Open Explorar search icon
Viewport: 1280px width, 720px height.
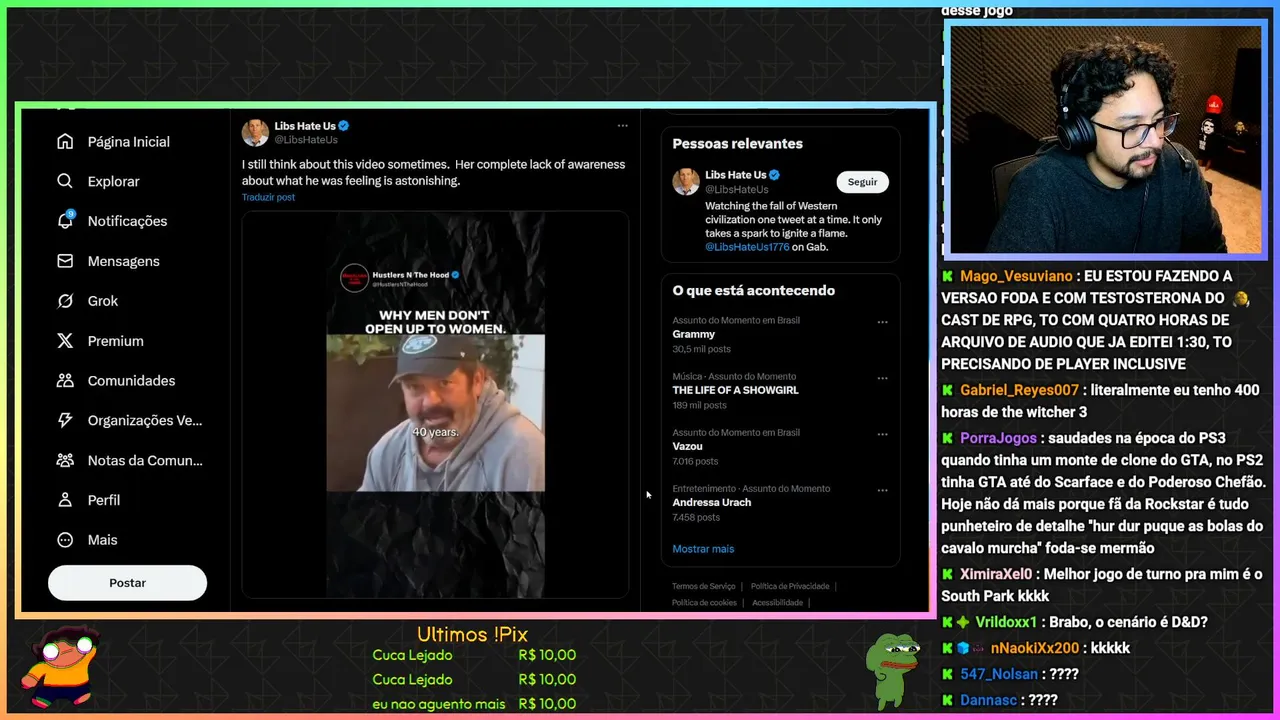[x=65, y=181]
